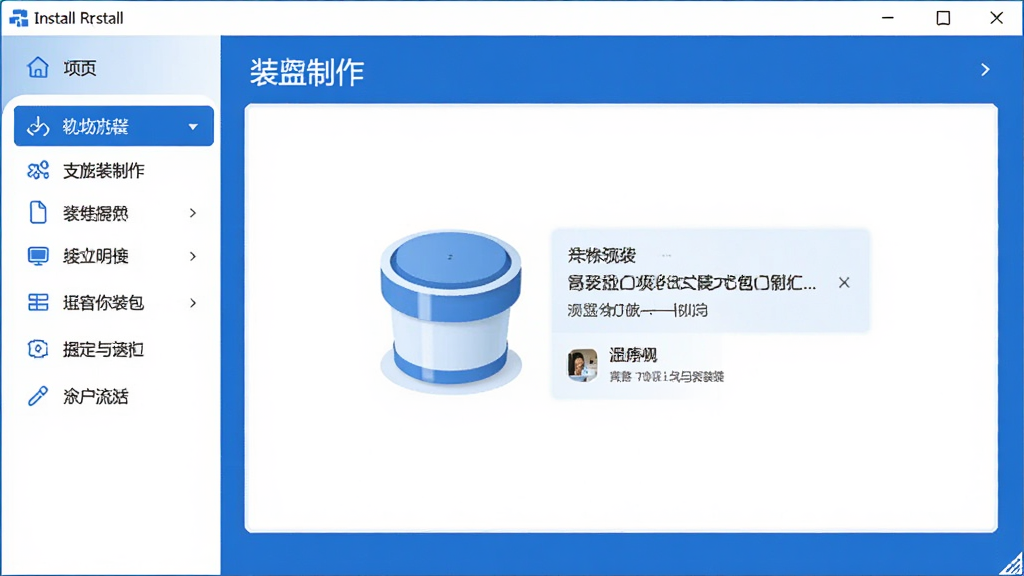Maximize the Install Rrstall window
Image resolution: width=1024 pixels, height=576 pixels.
943,18
